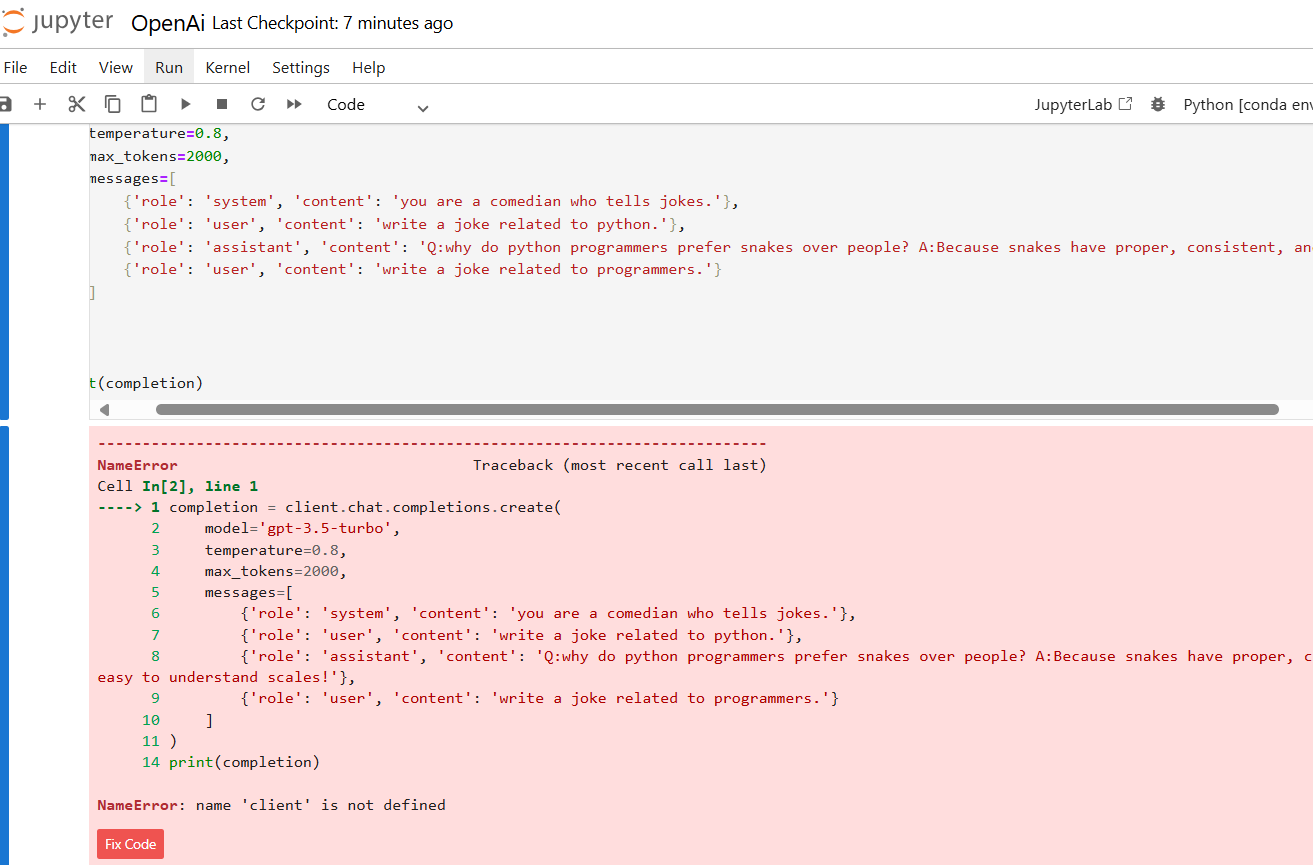Open the Help menu
Screen dimensions: 1313x865
click(x=368, y=67)
